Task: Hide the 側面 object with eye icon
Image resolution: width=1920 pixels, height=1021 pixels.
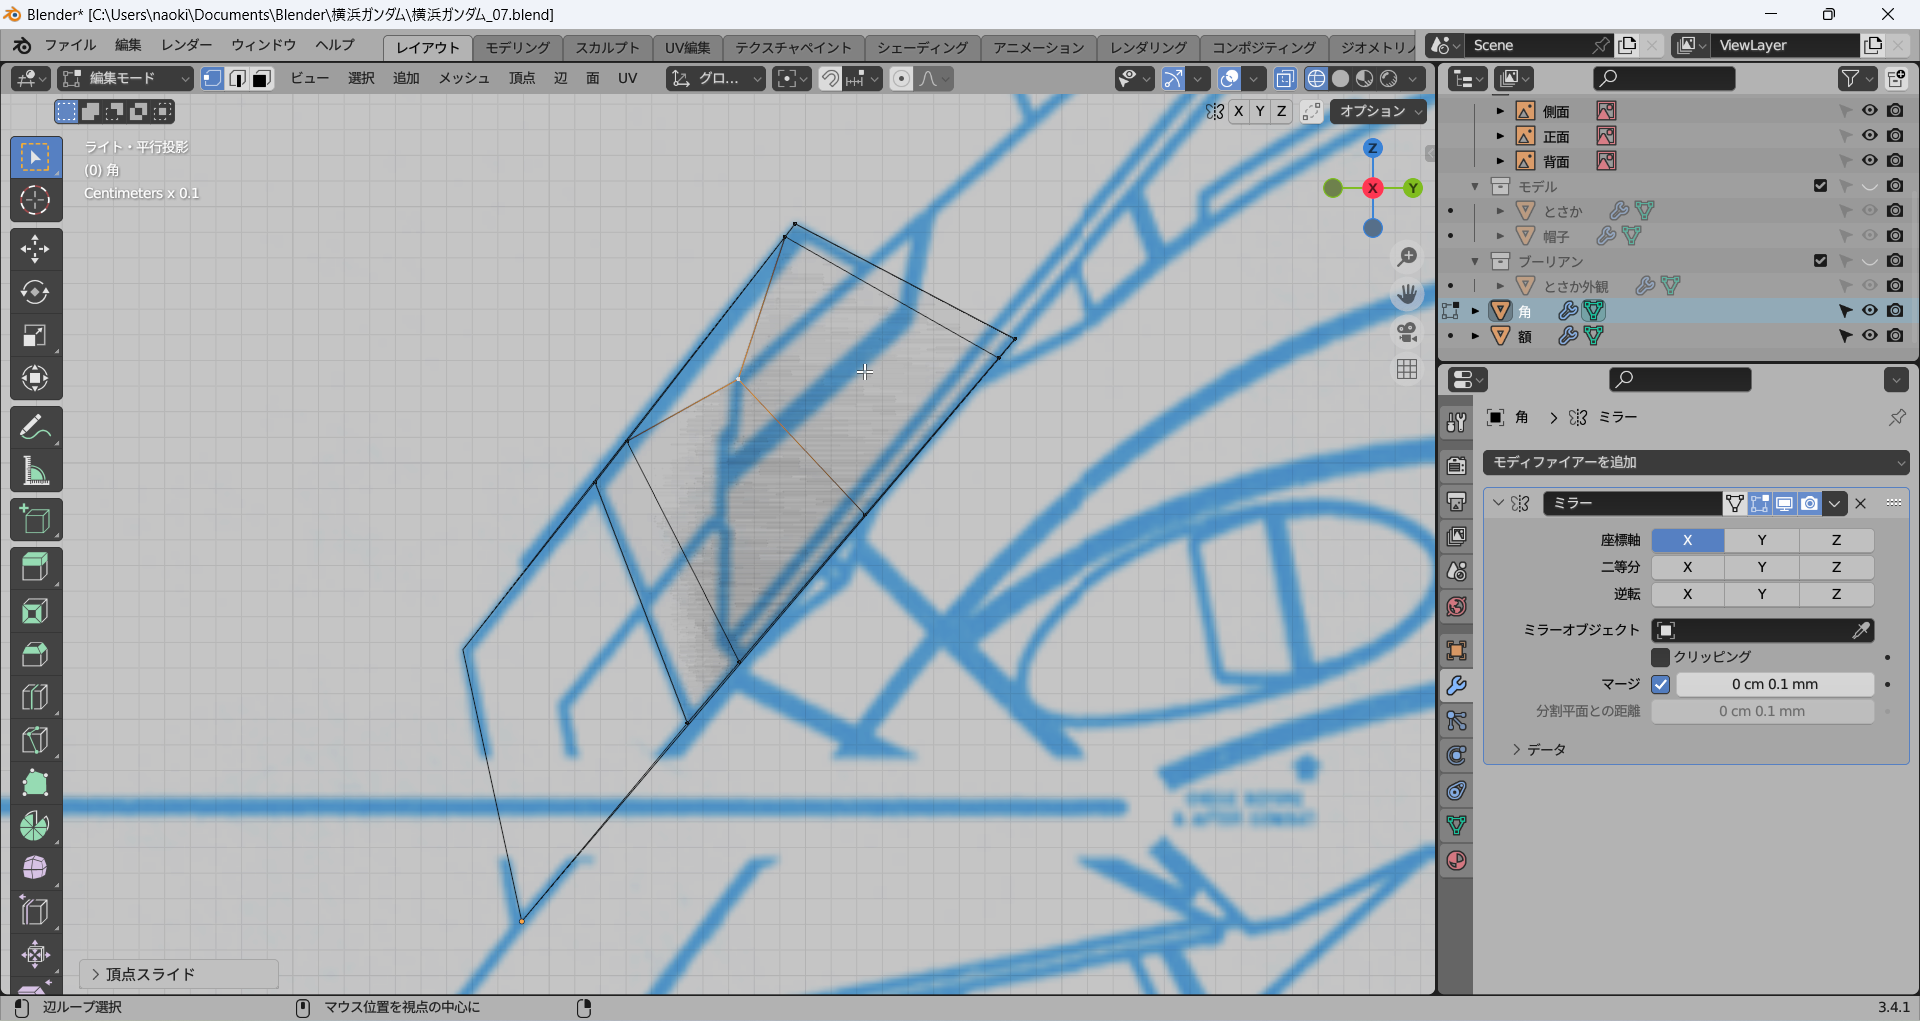Action: point(1869,111)
